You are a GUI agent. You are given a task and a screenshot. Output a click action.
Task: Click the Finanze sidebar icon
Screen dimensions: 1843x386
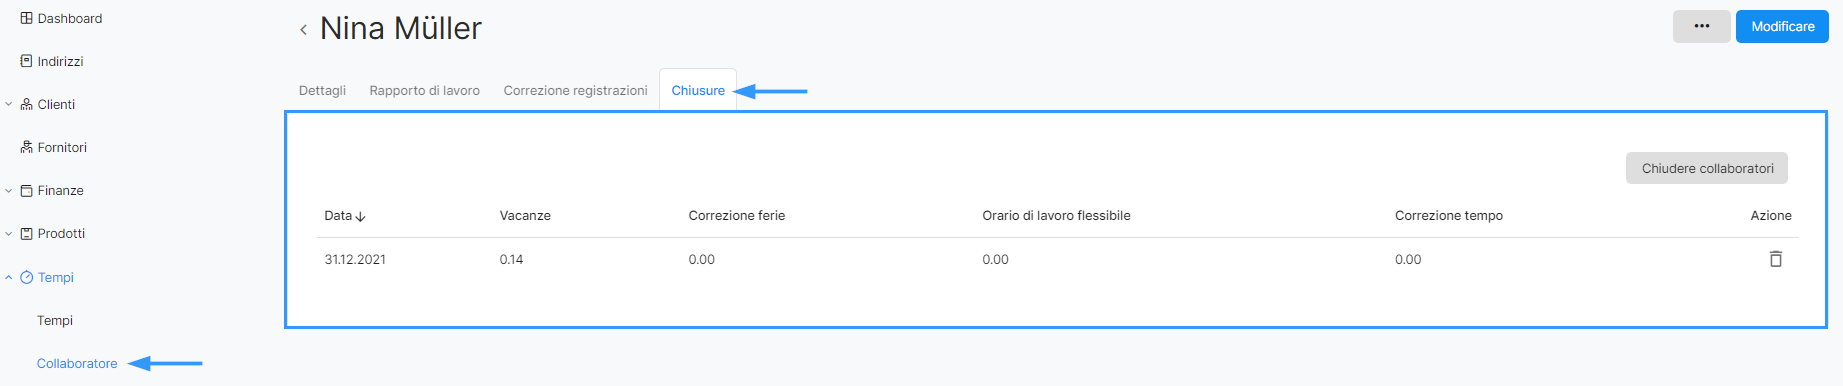(x=27, y=190)
